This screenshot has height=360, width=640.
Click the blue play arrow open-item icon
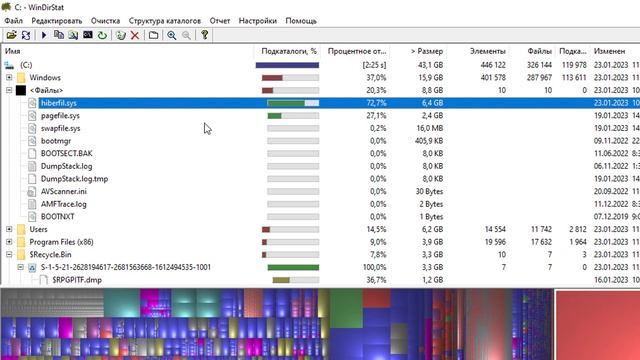click(x=44, y=35)
